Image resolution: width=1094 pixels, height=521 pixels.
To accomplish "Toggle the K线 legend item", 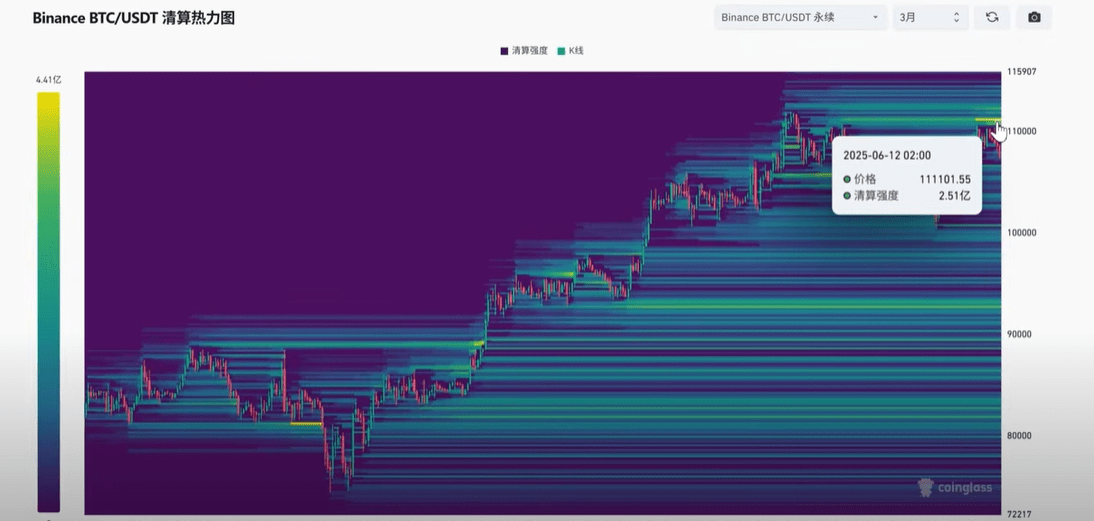I will (571, 51).
